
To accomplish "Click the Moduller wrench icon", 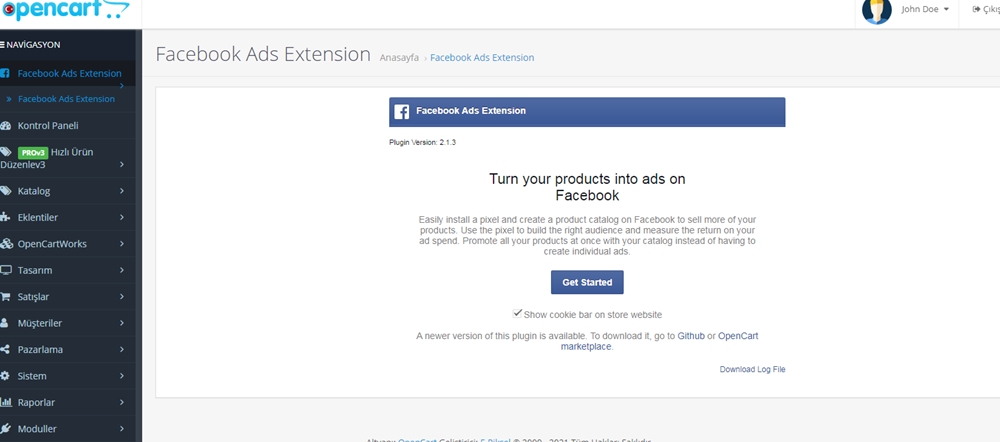I will 6,429.
